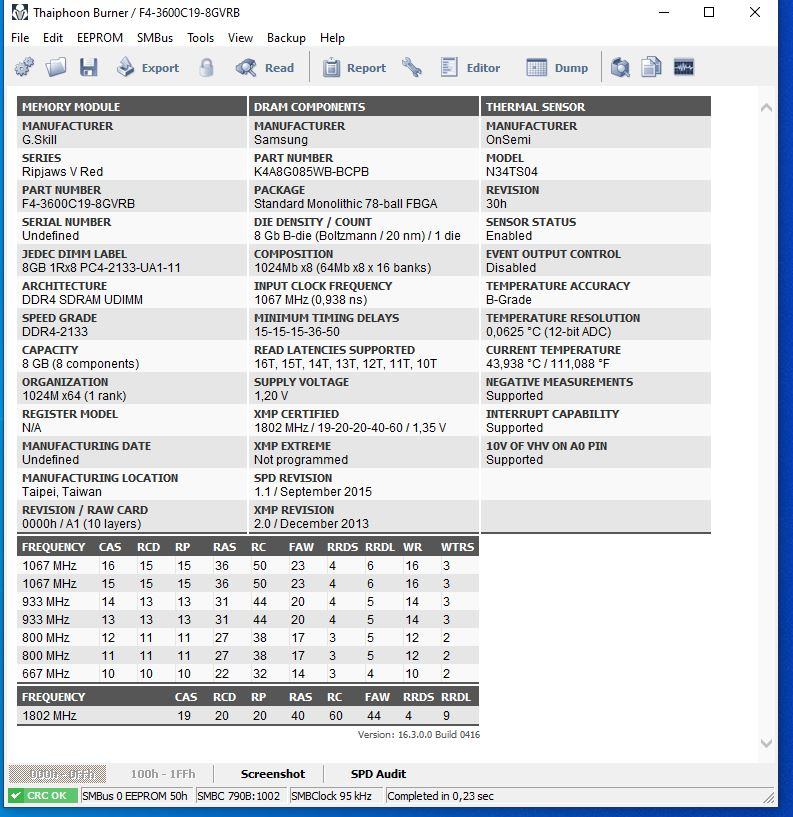Viewport: 793px width, 817px height.
Task: Click the Read toolbar button
Action: (265, 68)
